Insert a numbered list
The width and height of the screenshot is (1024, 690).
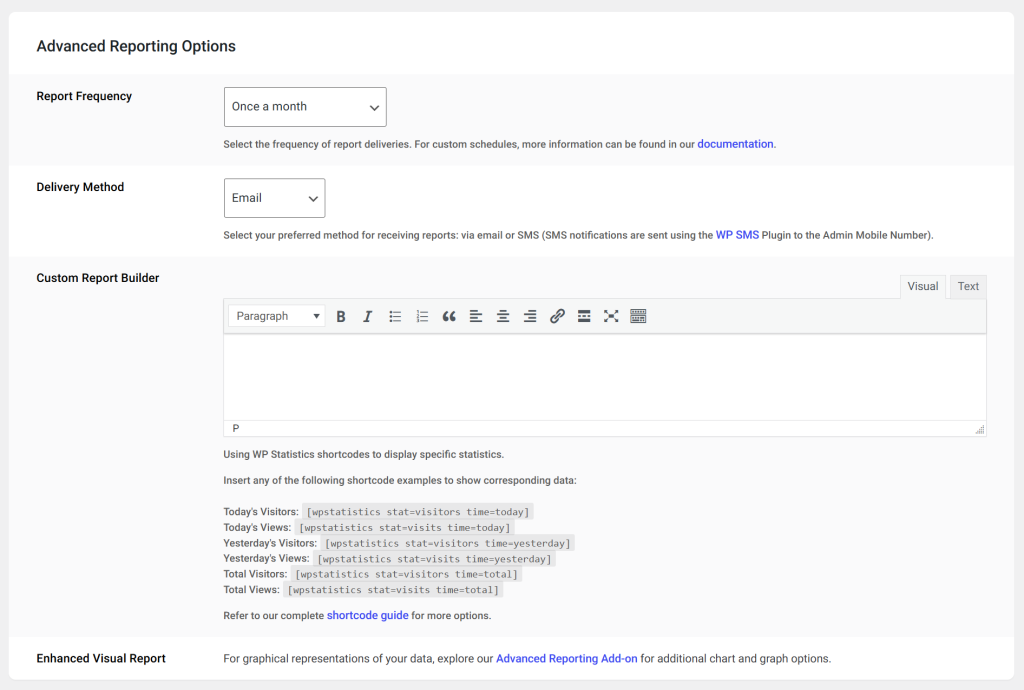(422, 316)
